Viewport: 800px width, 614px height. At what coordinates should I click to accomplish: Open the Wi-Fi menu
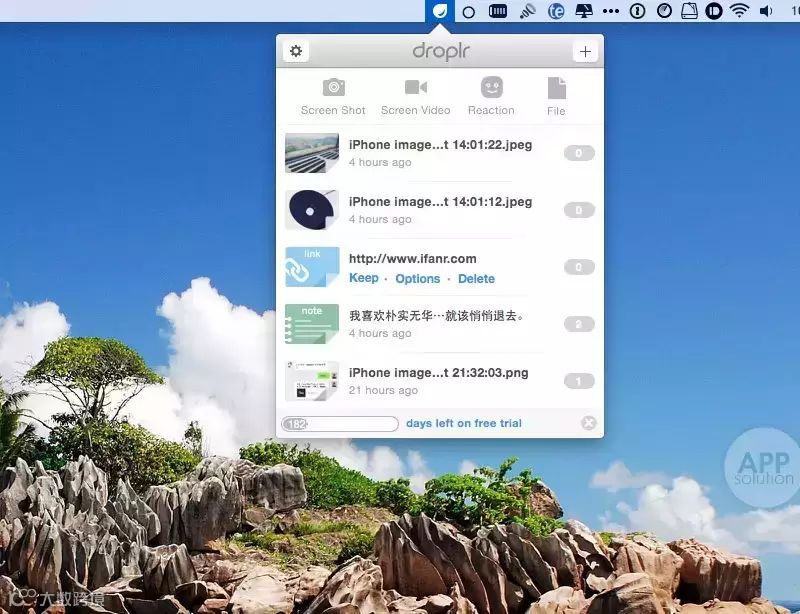(739, 11)
